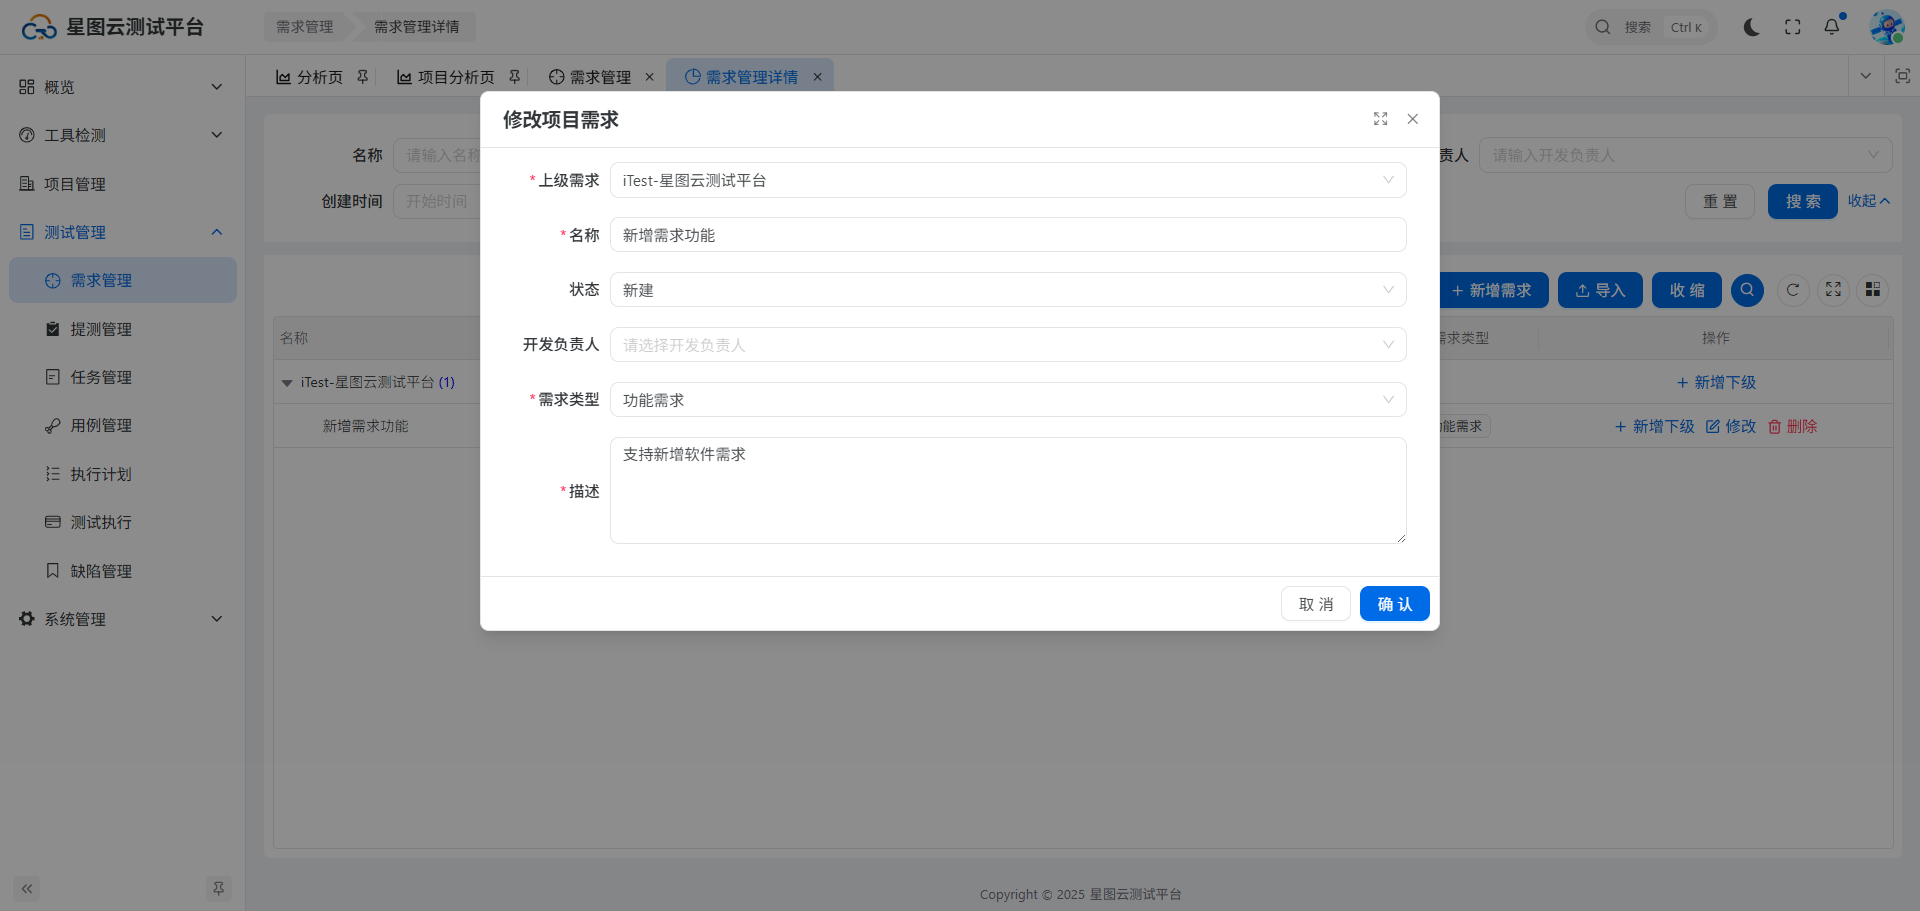Open the 开发负责人 dropdown
1920x911 pixels.
(1007, 345)
